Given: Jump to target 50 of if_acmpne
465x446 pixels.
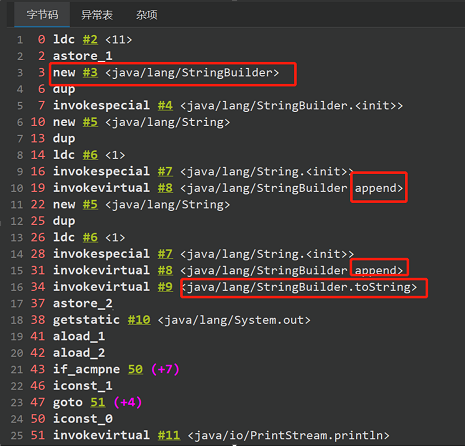Looking at the screenshot, I should pyautogui.click(x=135, y=369).
